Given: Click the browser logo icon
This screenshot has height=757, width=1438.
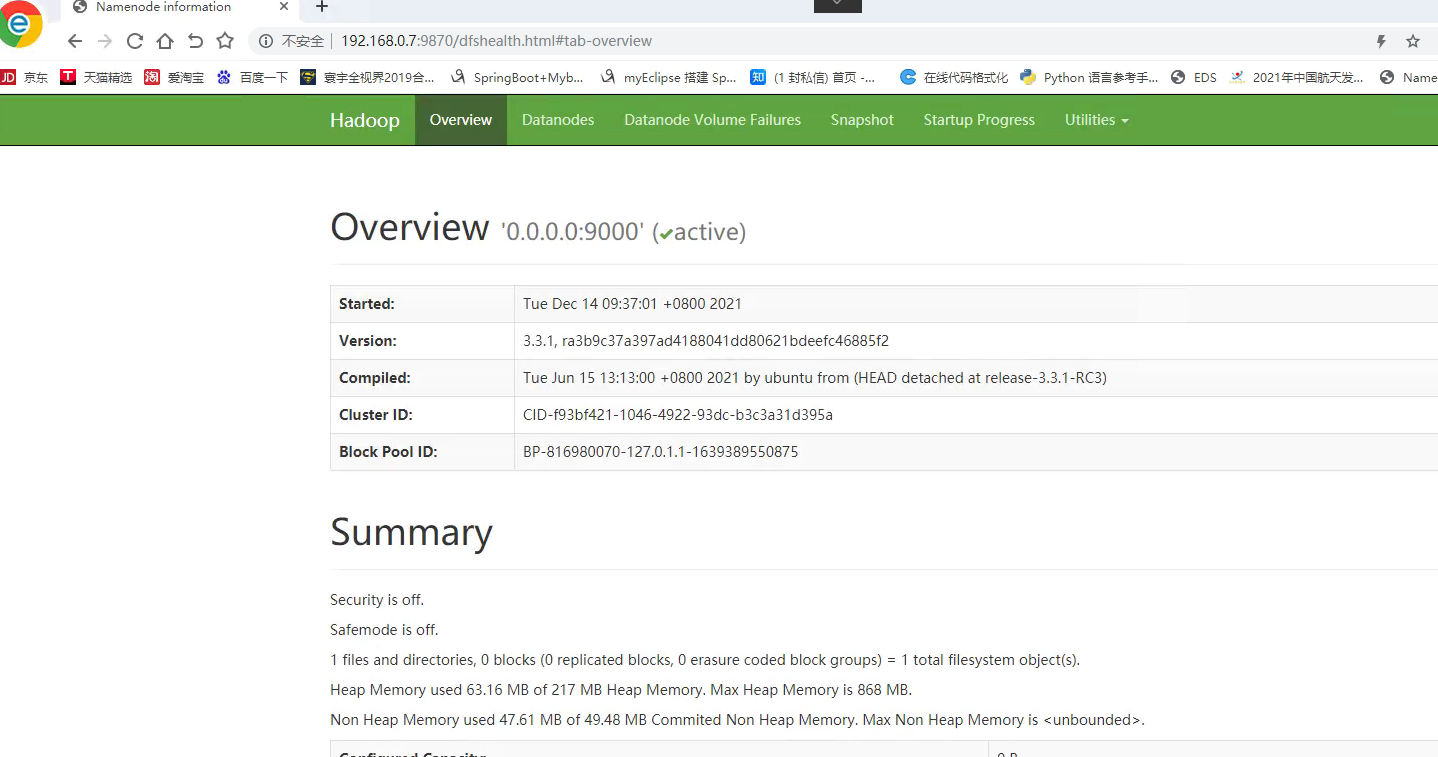Looking at the screenshot, I should pyautogui.click(x=21, y=24).
